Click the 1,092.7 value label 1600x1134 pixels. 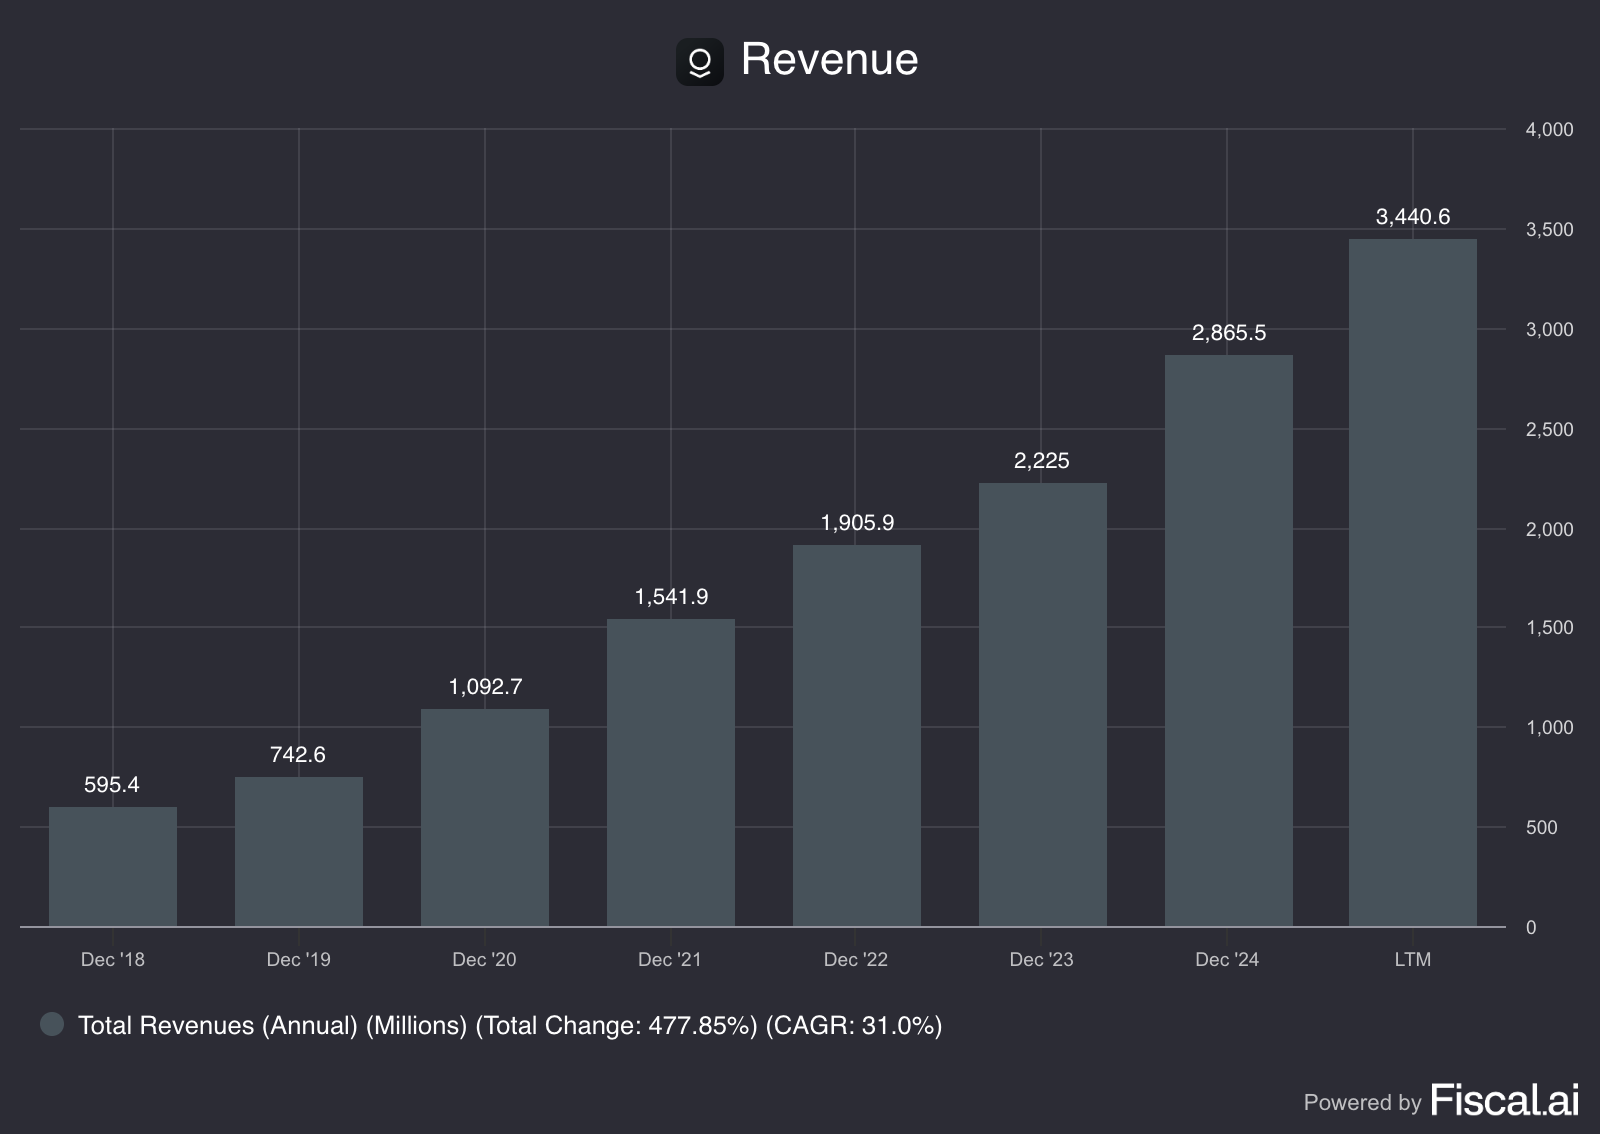point(485,687)
